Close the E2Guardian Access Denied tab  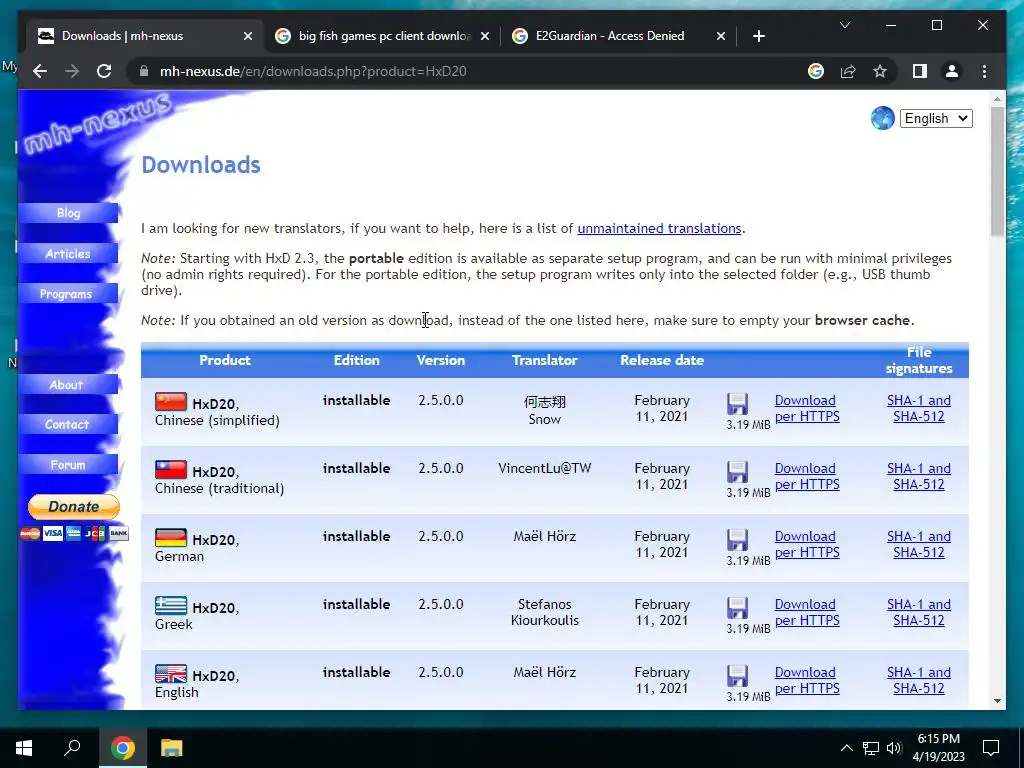point(720,36)
